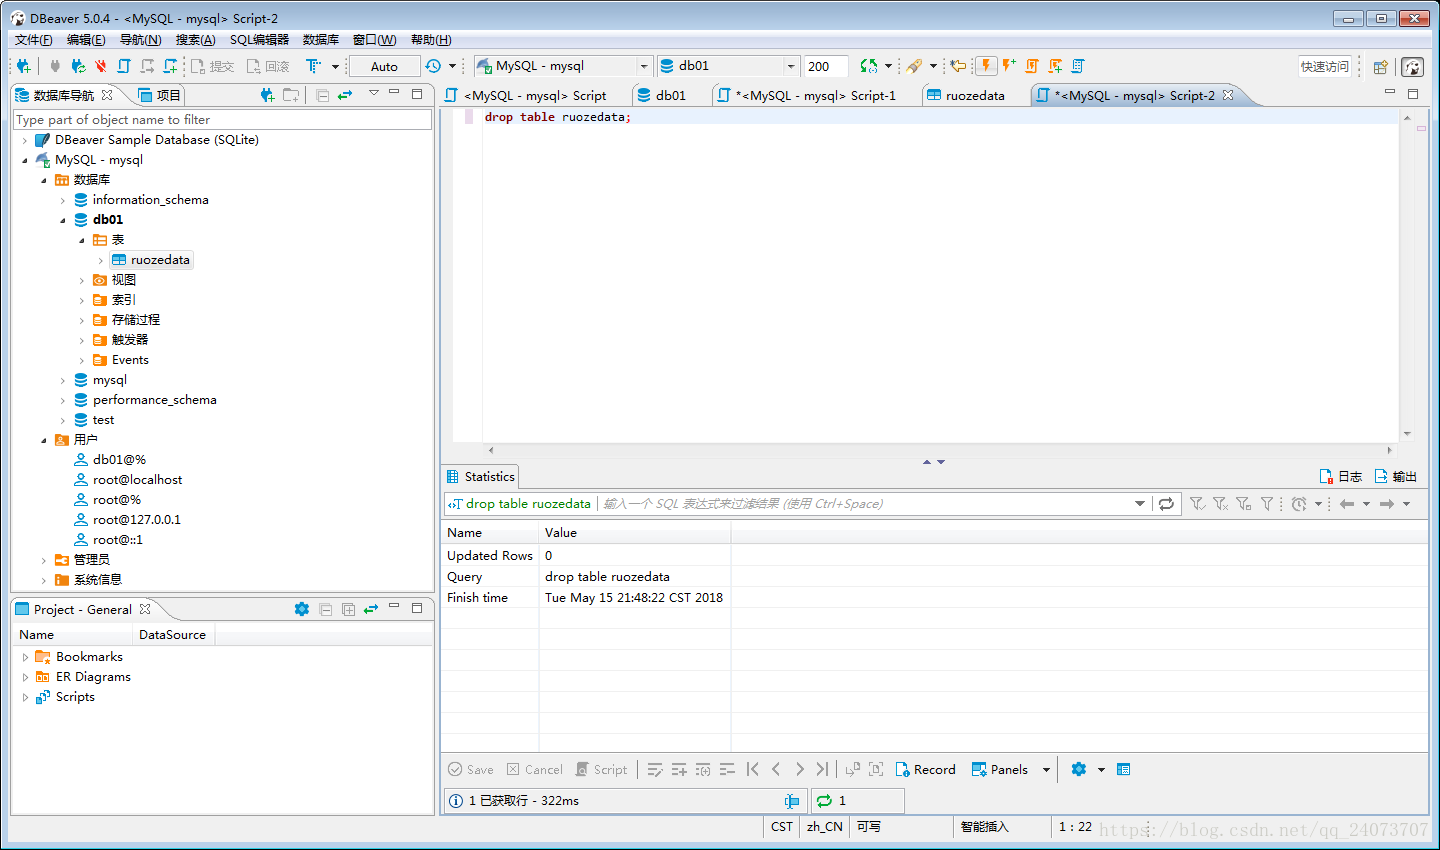The image size is (1440, 850).
Task: Click the Script button in results toolbar
Action: point(601,769)
